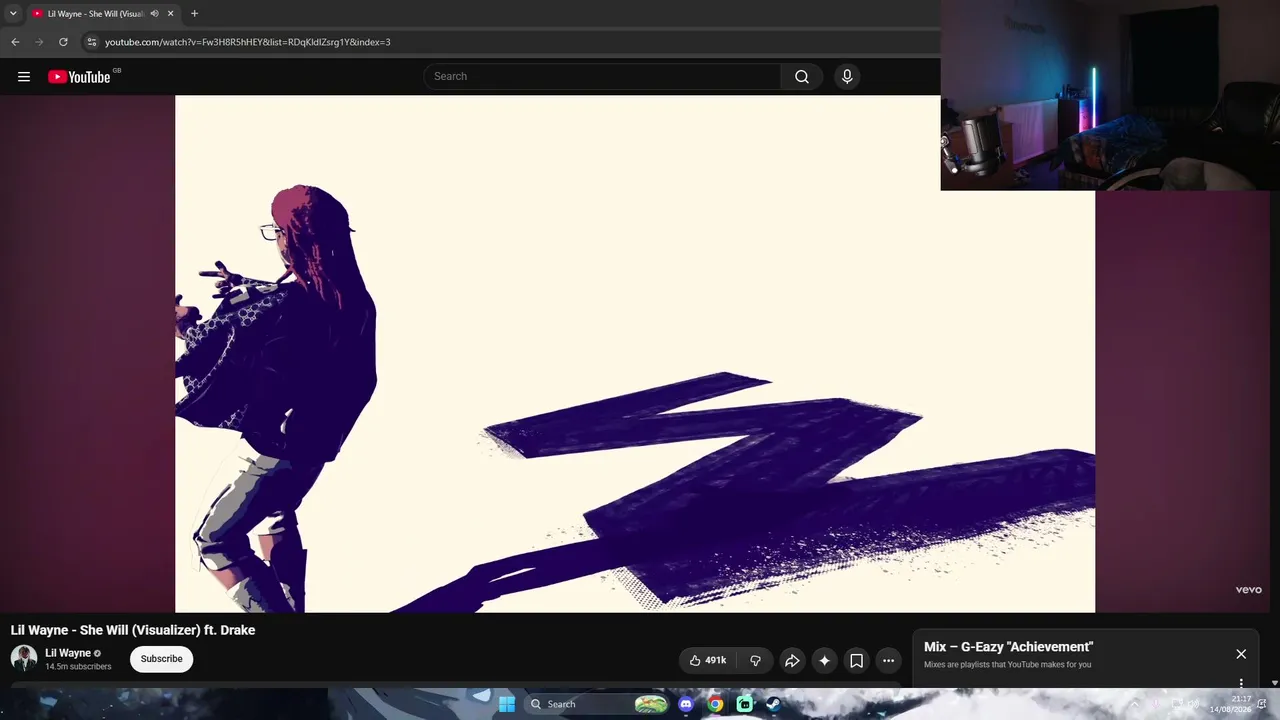Close the Lil Wayne She Will tab
1280x720 pixels.
point(170,14)
